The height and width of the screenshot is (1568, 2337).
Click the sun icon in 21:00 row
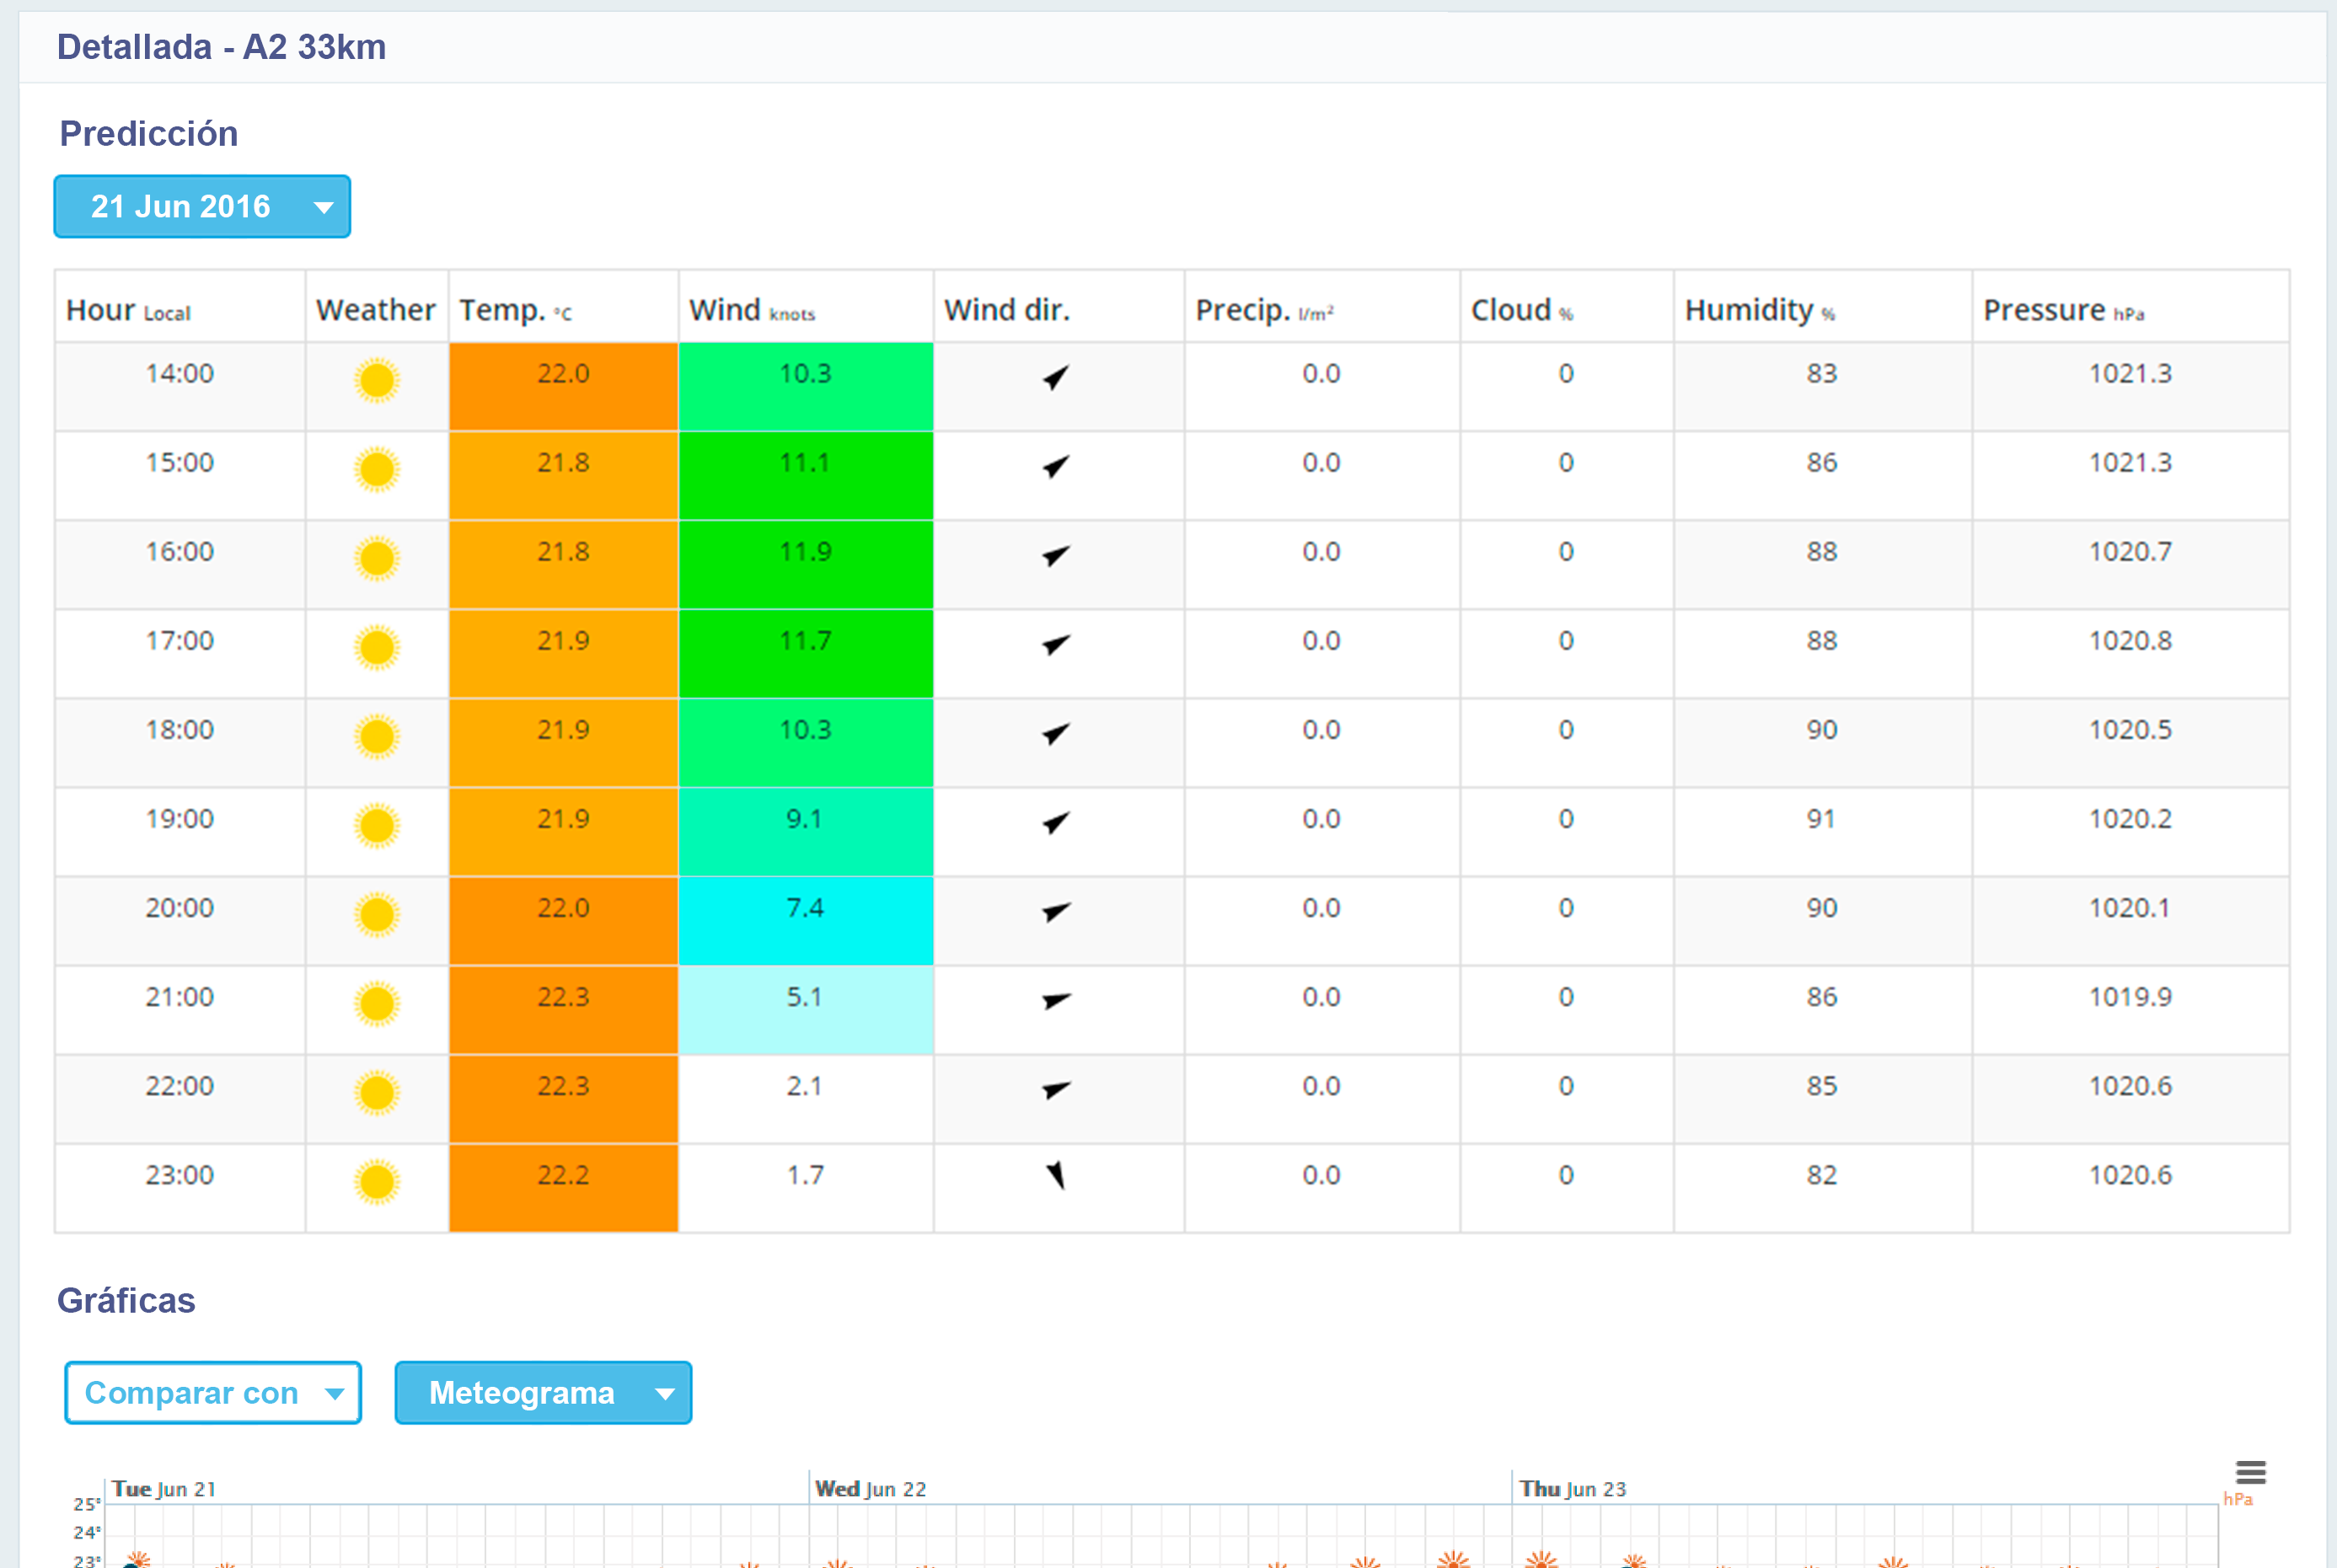click(377, 1004)
